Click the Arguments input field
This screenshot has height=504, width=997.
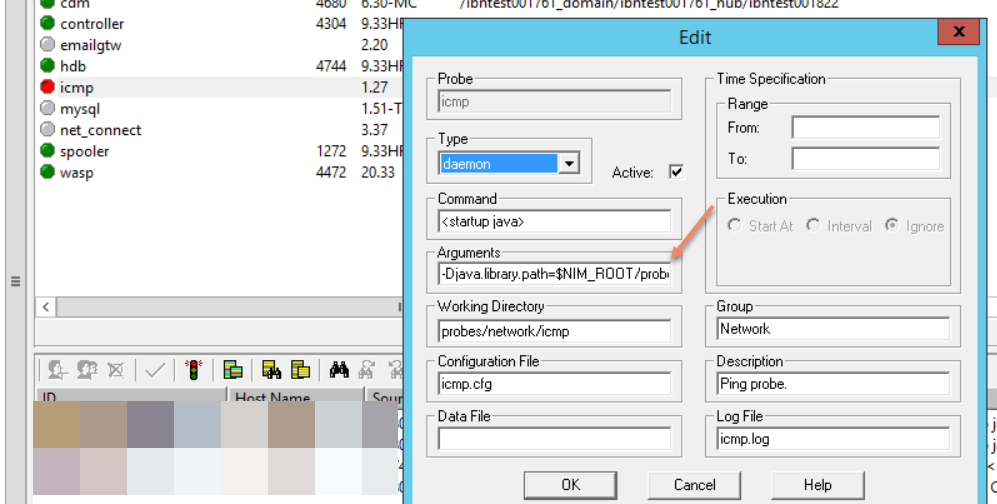554,275
